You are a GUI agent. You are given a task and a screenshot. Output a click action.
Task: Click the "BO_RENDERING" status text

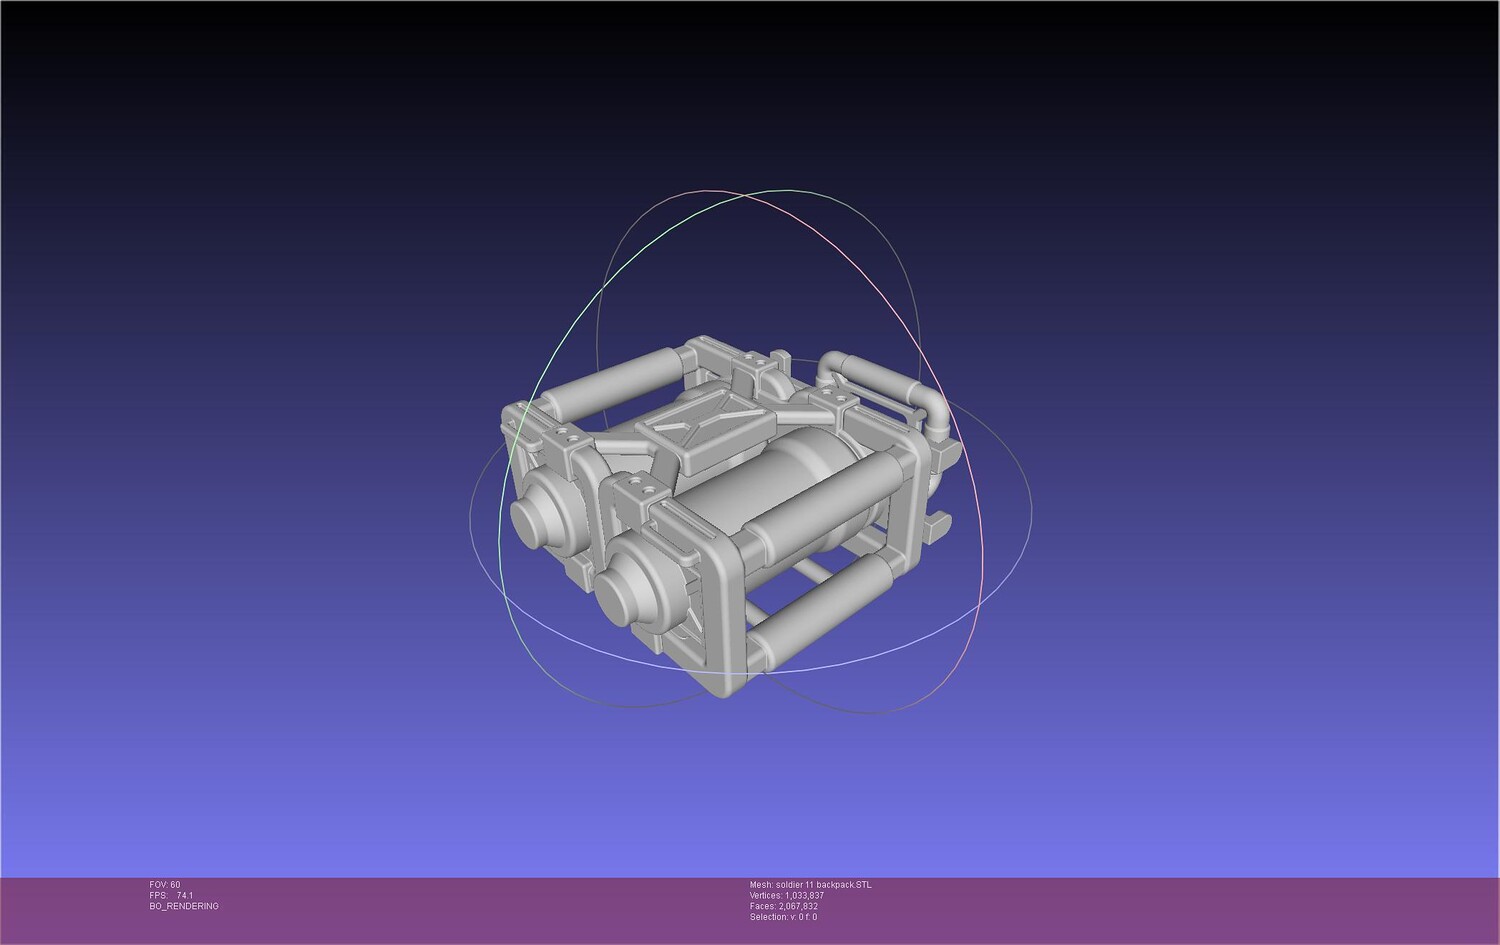click(184, 907)
